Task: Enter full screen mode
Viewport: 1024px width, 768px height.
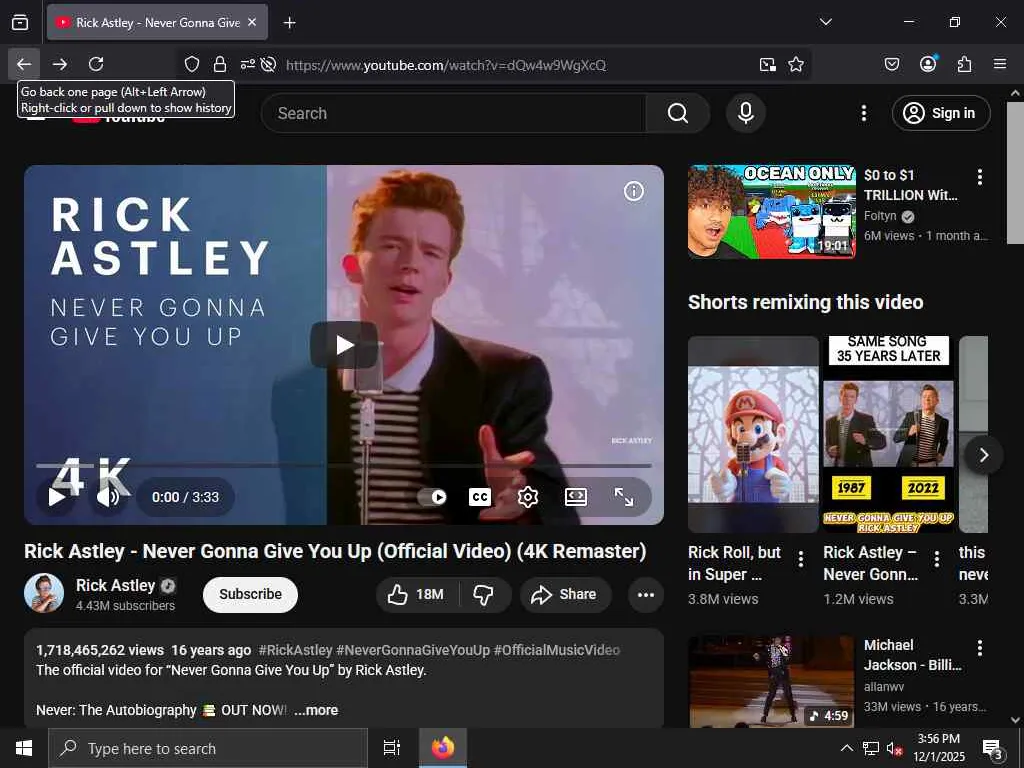Action: click(x=624, y=497)
